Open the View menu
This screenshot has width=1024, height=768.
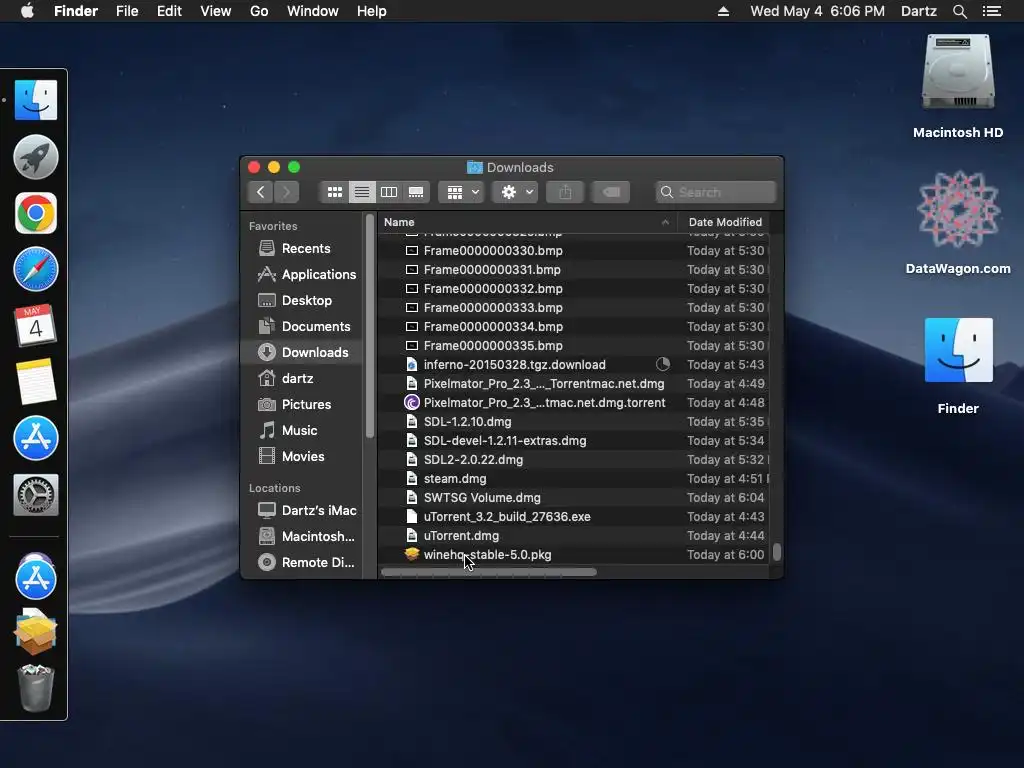pos(216,11)
